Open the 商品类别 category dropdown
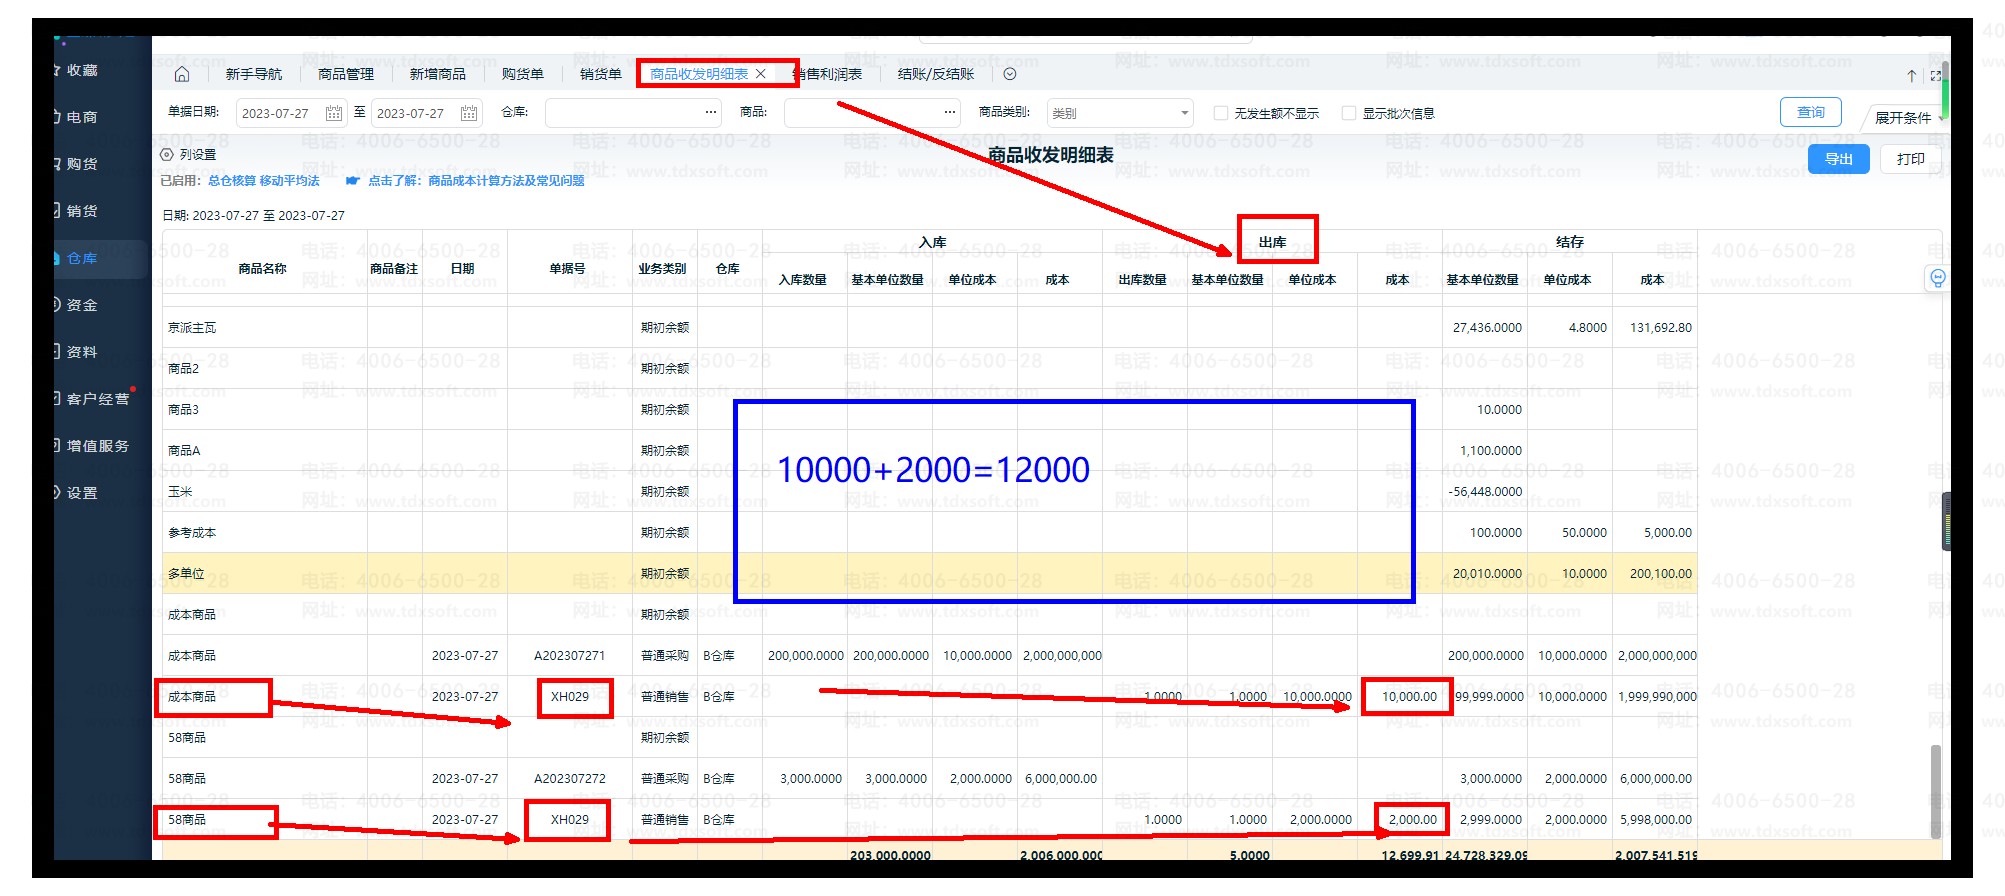 (x=1119, y=113)
